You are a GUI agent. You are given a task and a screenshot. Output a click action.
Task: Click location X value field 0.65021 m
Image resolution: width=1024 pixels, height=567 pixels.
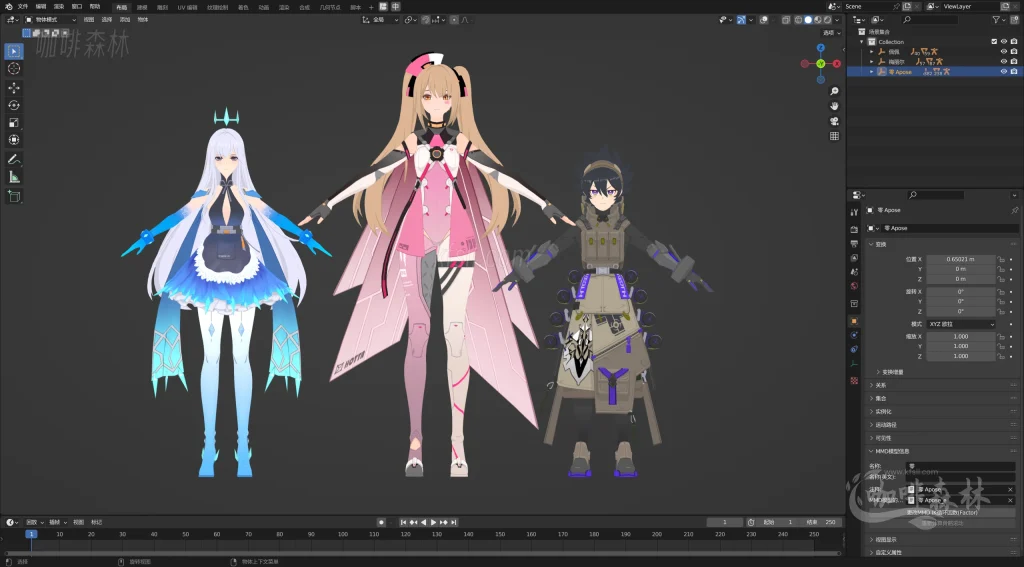click(961, 259)
